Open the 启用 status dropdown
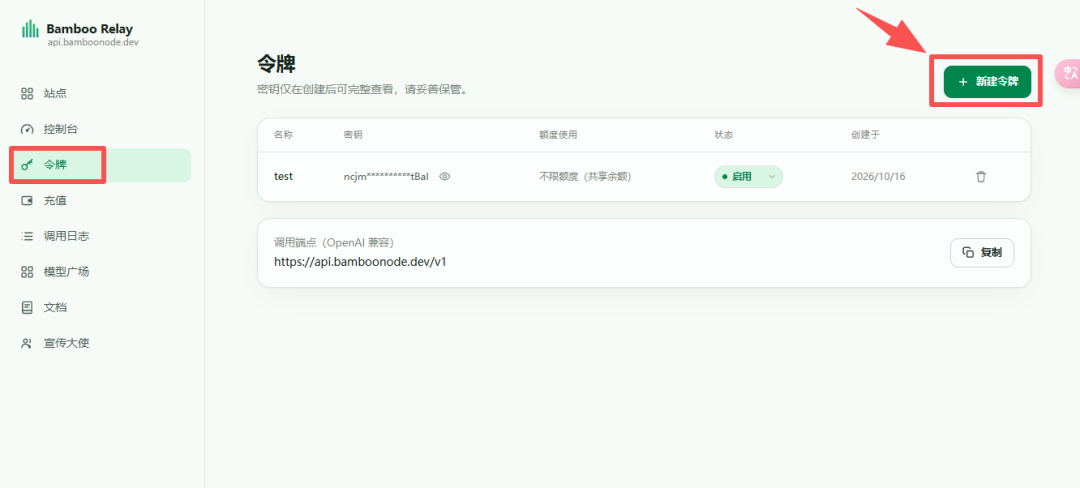Image resolution: width=1080 pixels, height=488 pixels. tap(748, 177)
